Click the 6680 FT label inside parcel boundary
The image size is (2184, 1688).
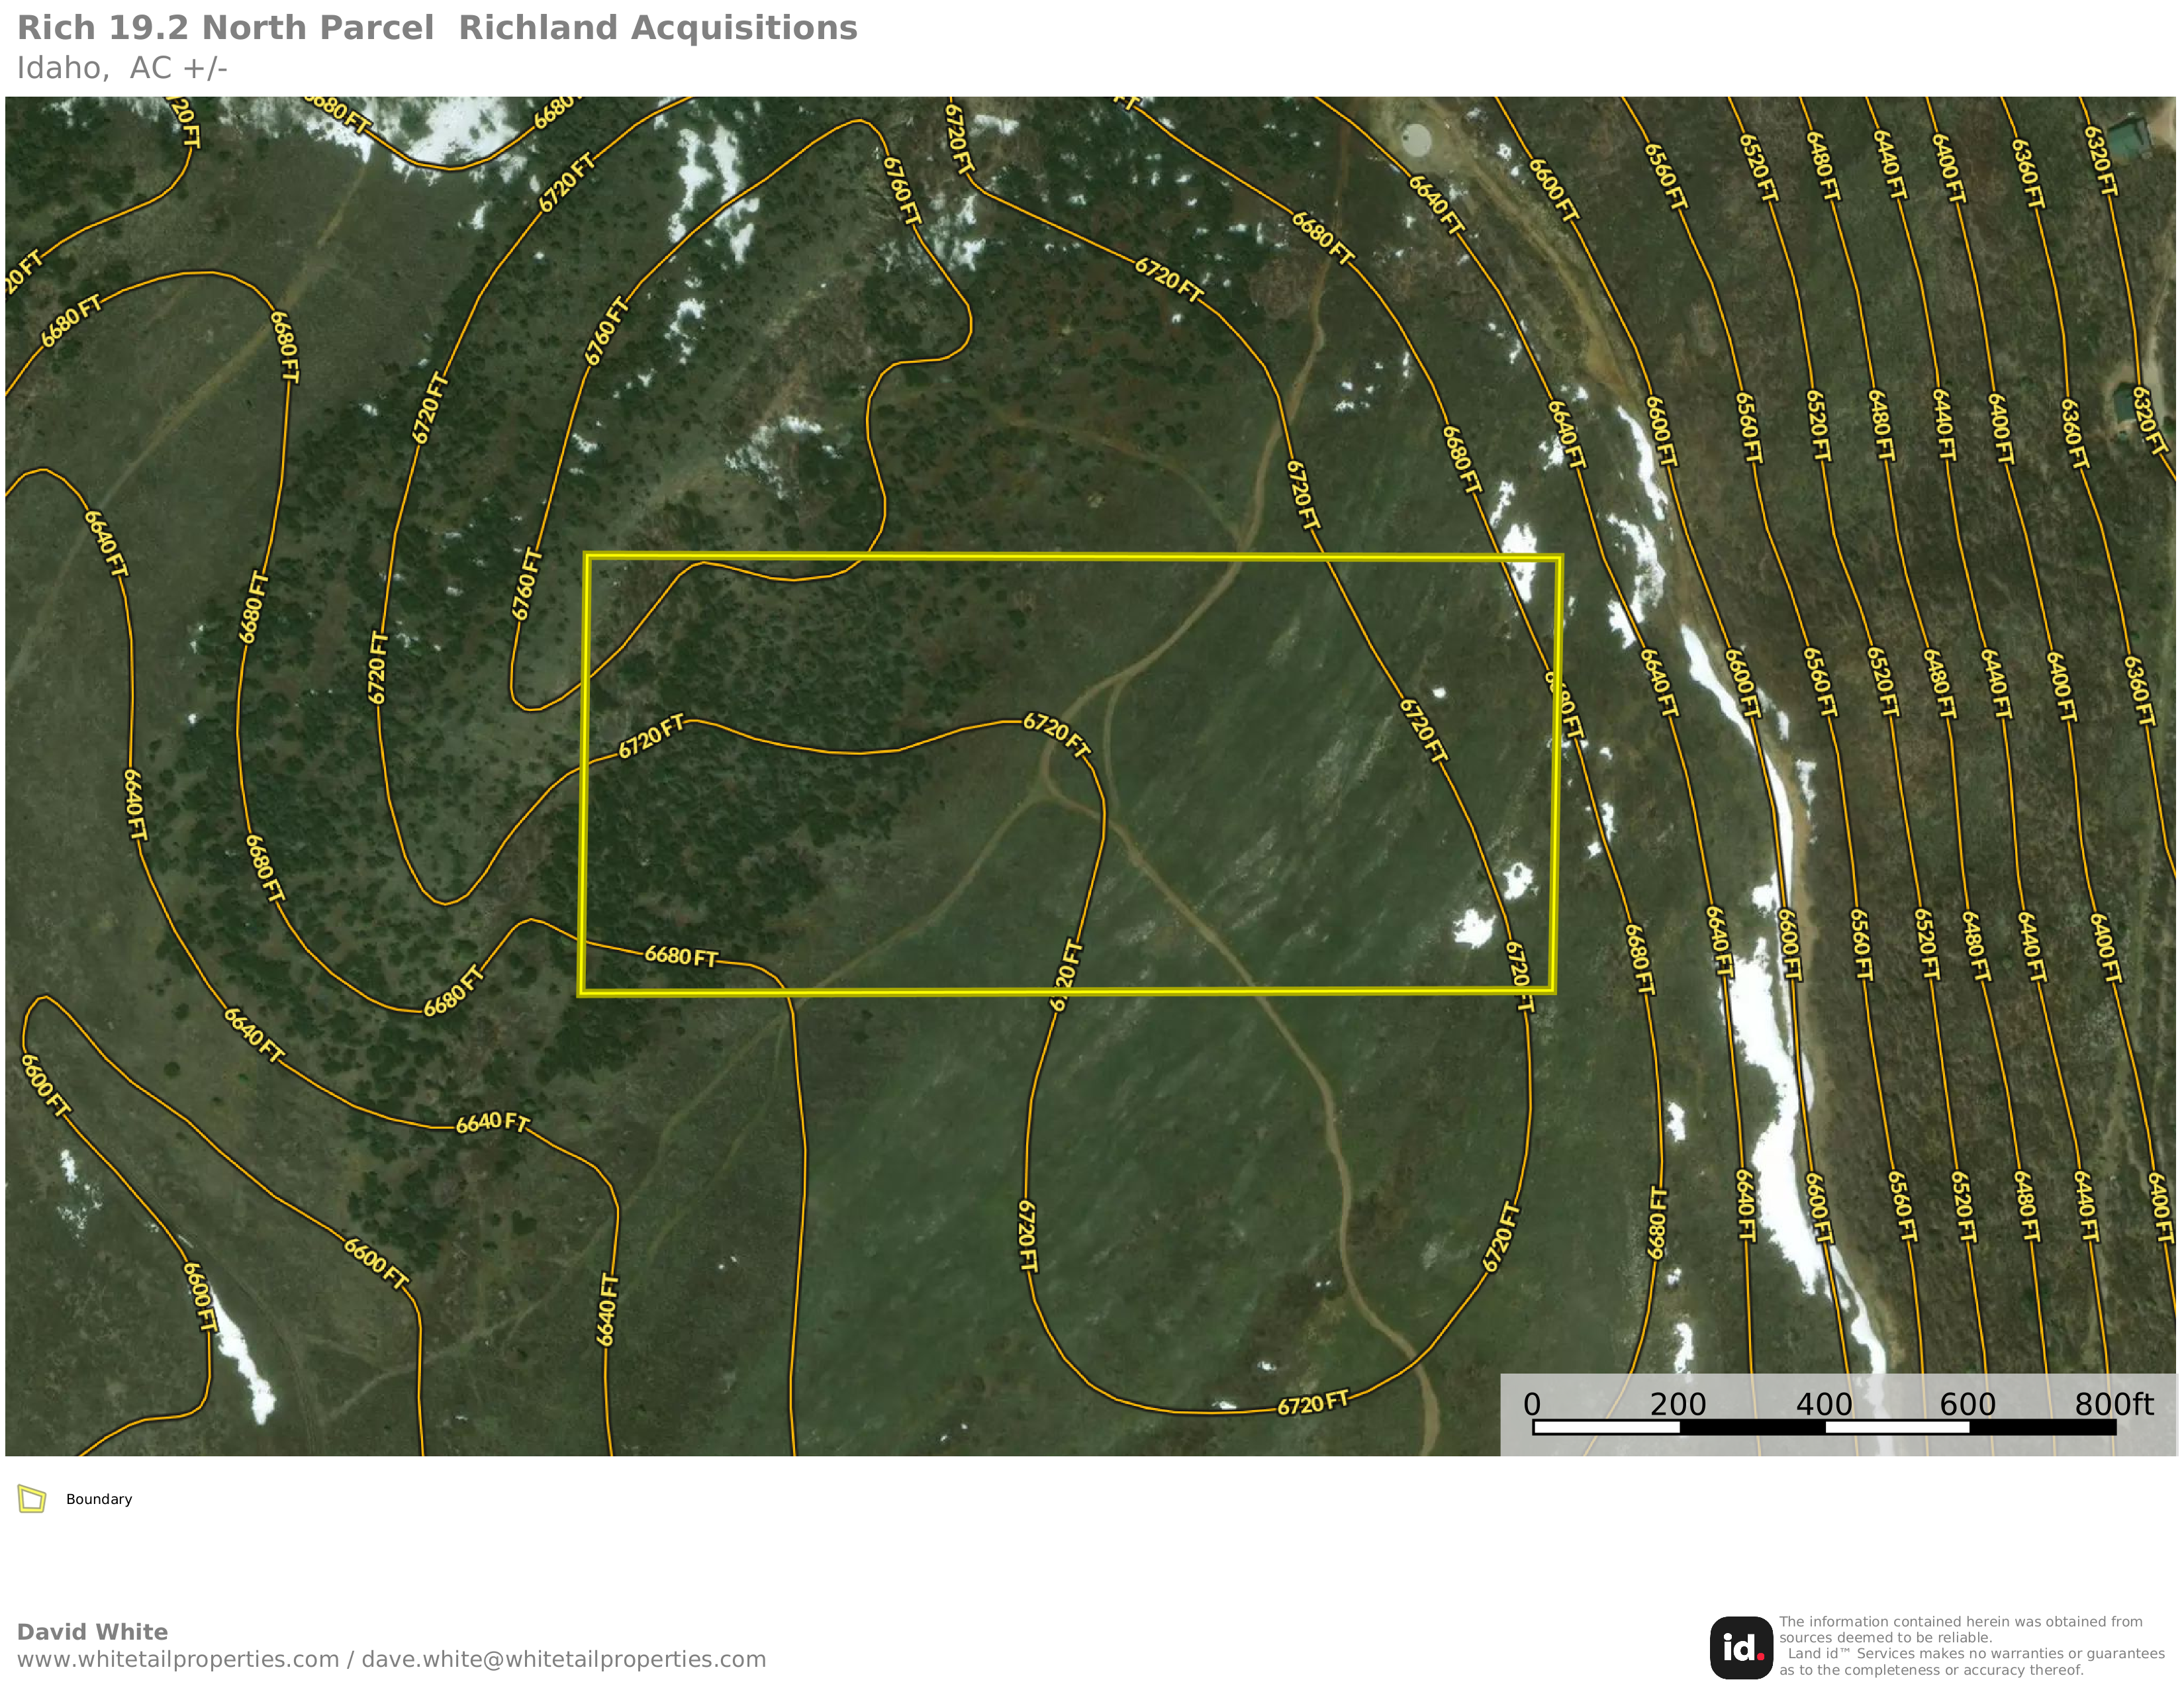tap(681, 956)
